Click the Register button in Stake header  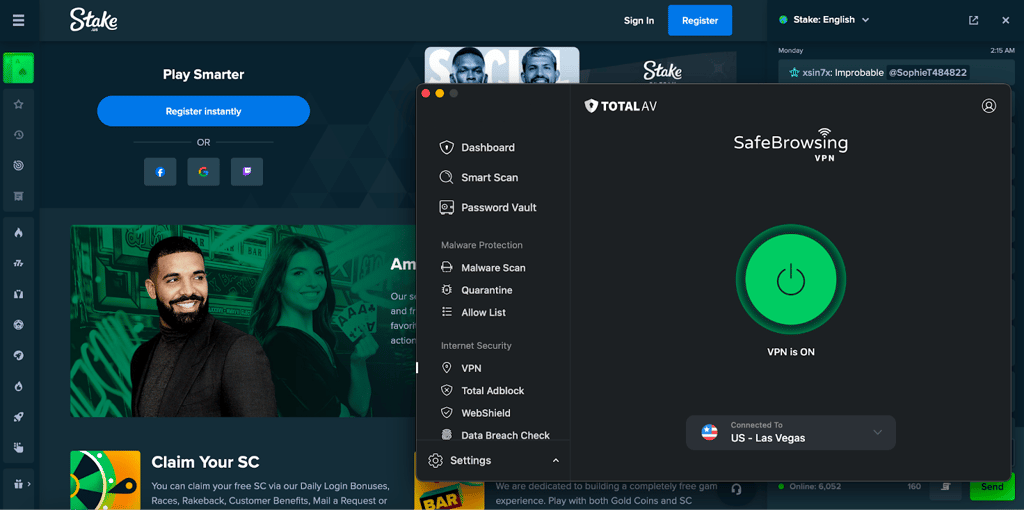[x=700, y=20]
